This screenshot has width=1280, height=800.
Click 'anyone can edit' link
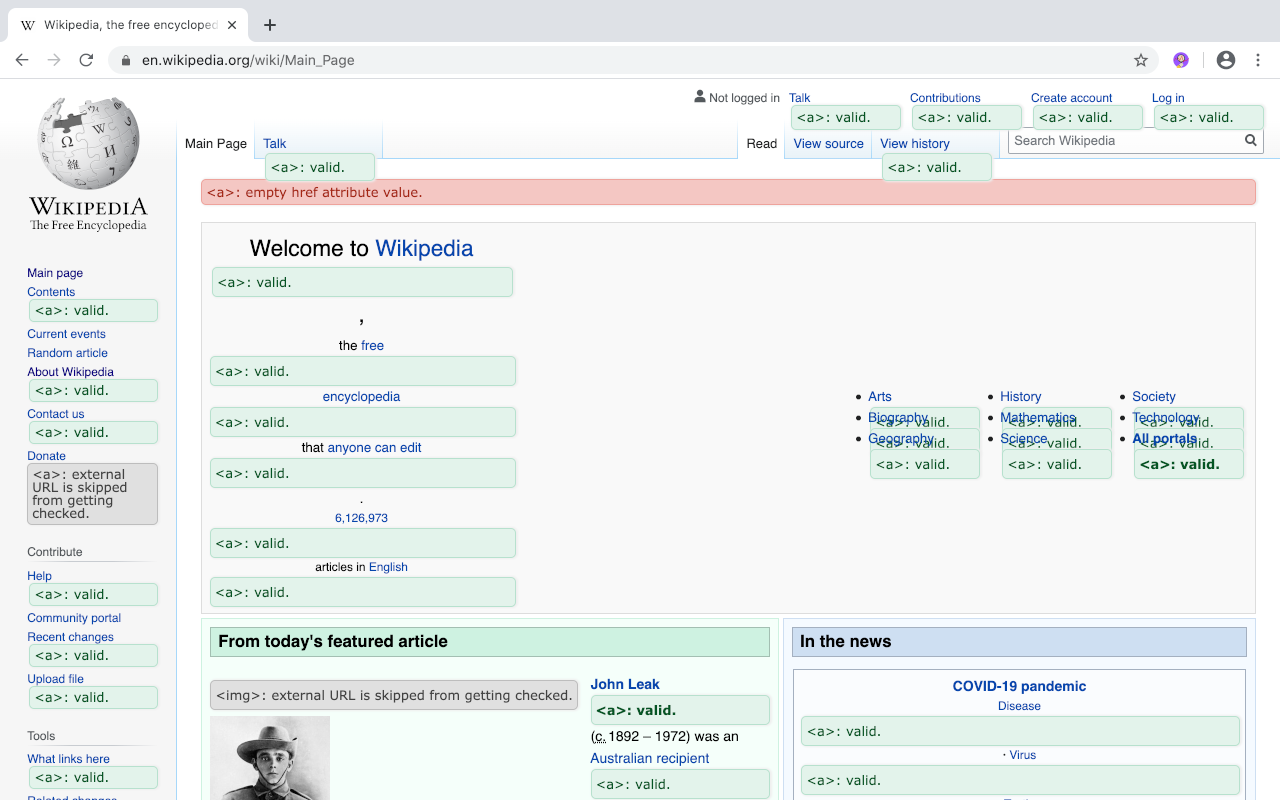tap(374, 448)
